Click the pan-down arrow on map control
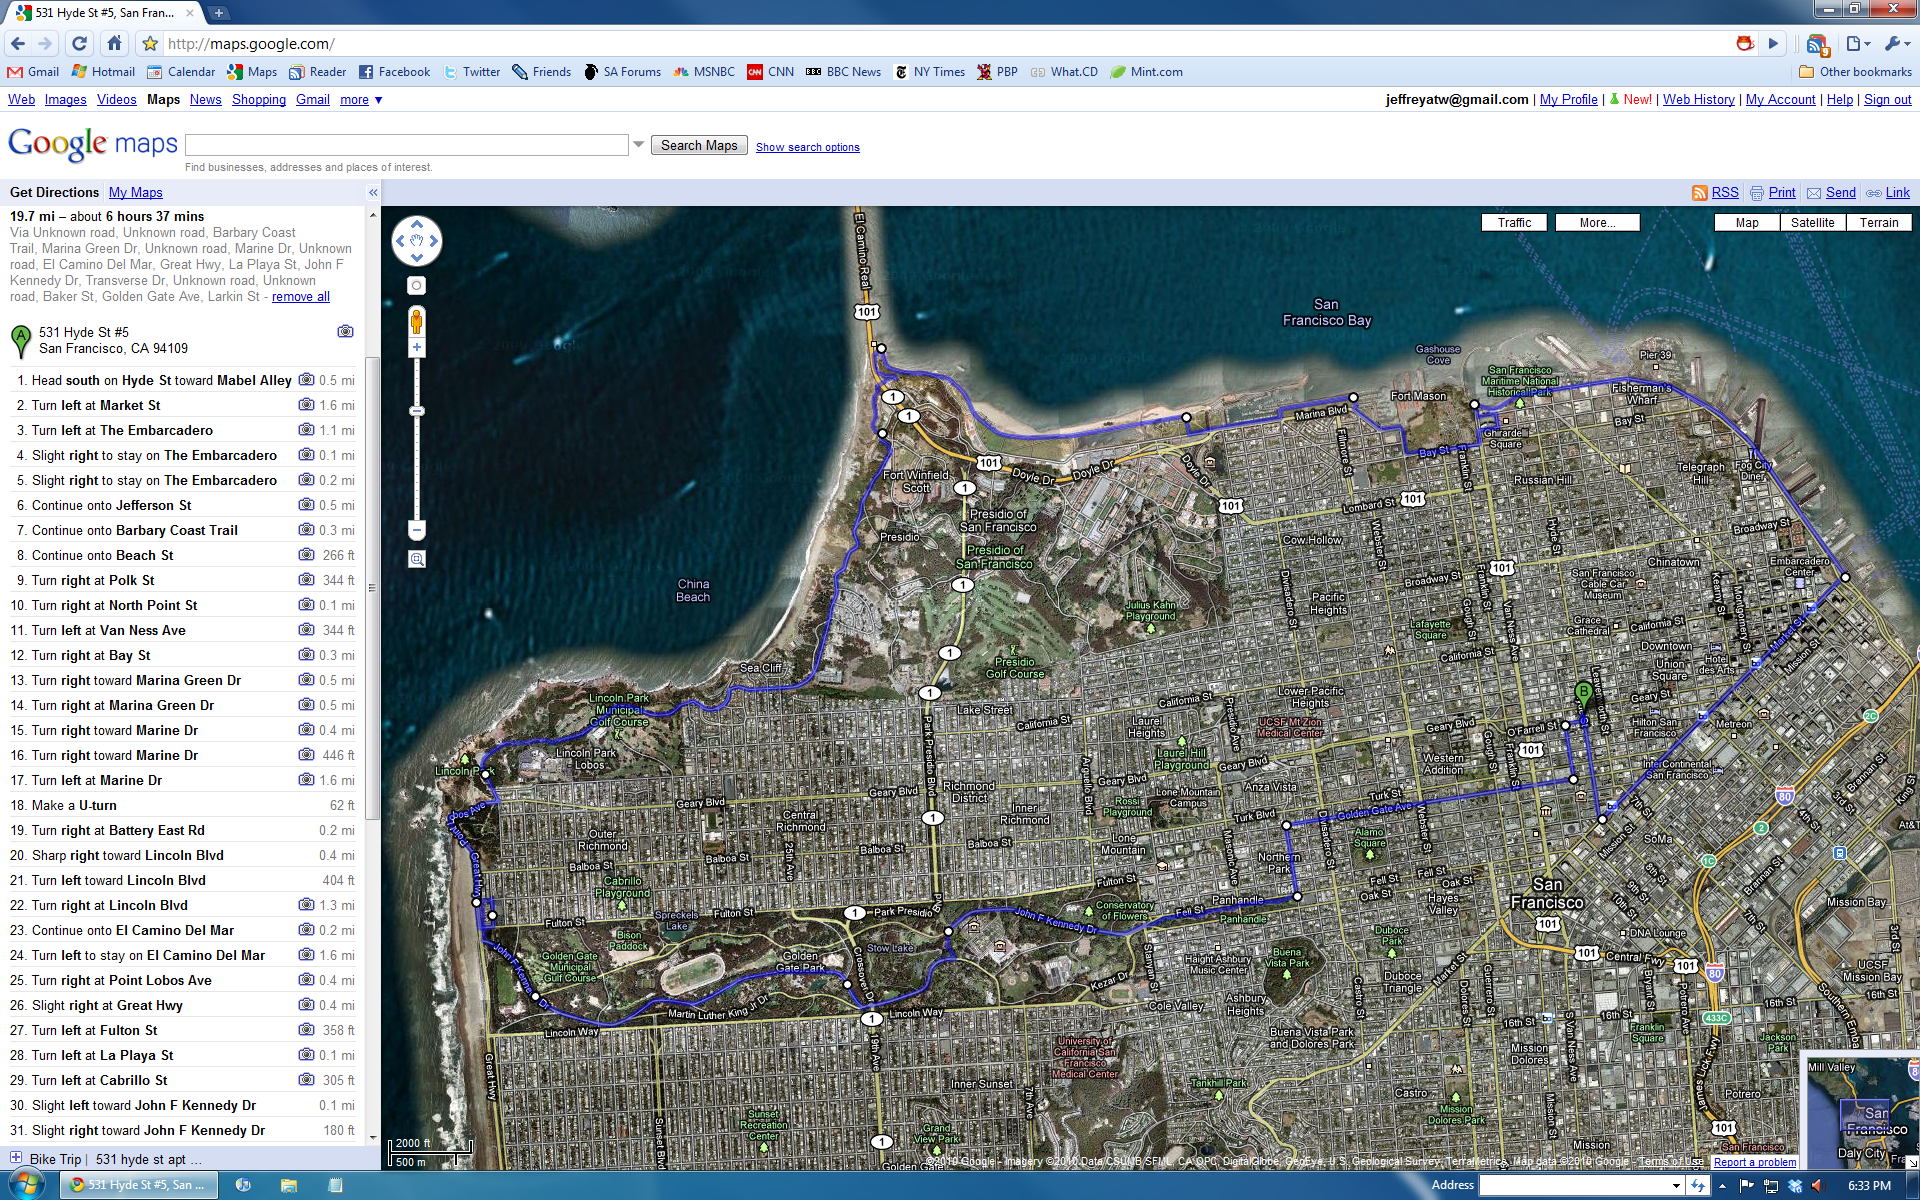Screen dimensions: 1920x1200 click(417, 257)
